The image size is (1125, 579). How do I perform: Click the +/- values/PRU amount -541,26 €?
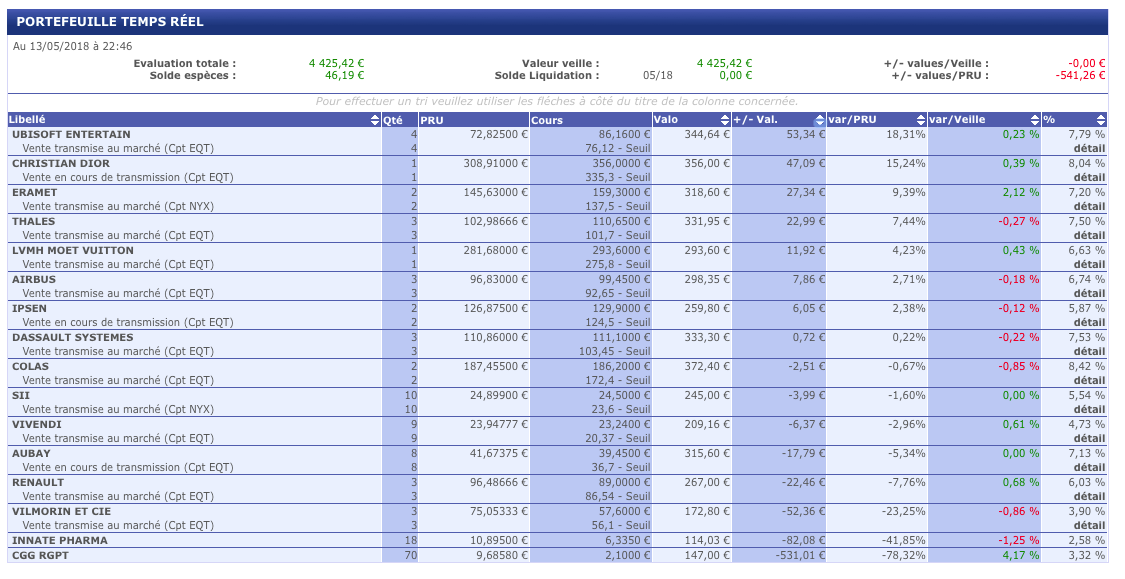pos(1081,75)
